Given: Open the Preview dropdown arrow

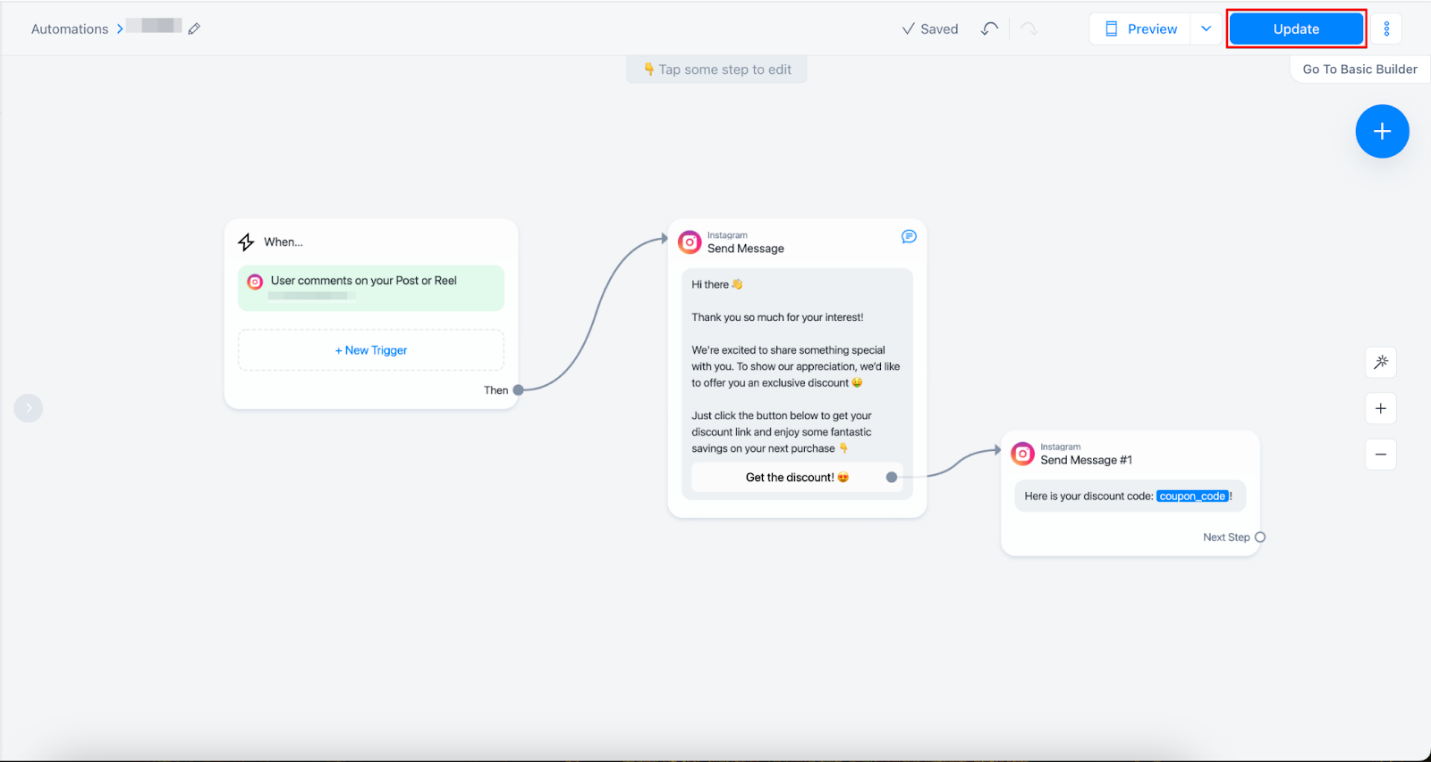Looking at the screenshot, I should (1206, 29).
